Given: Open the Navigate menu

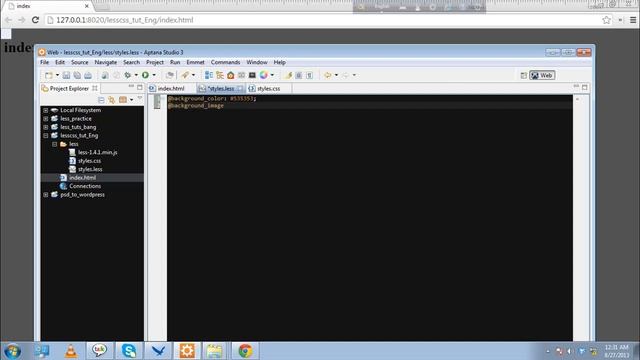Looking at the screenshot, I should [x=106, y=62].
